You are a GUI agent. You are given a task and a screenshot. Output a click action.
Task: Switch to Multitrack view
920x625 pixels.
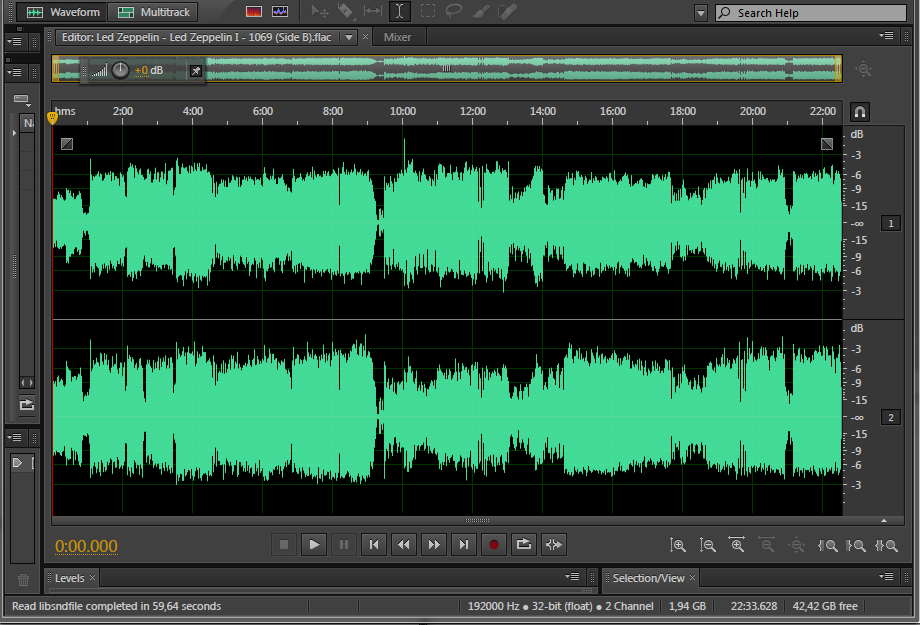click(154, 12)
